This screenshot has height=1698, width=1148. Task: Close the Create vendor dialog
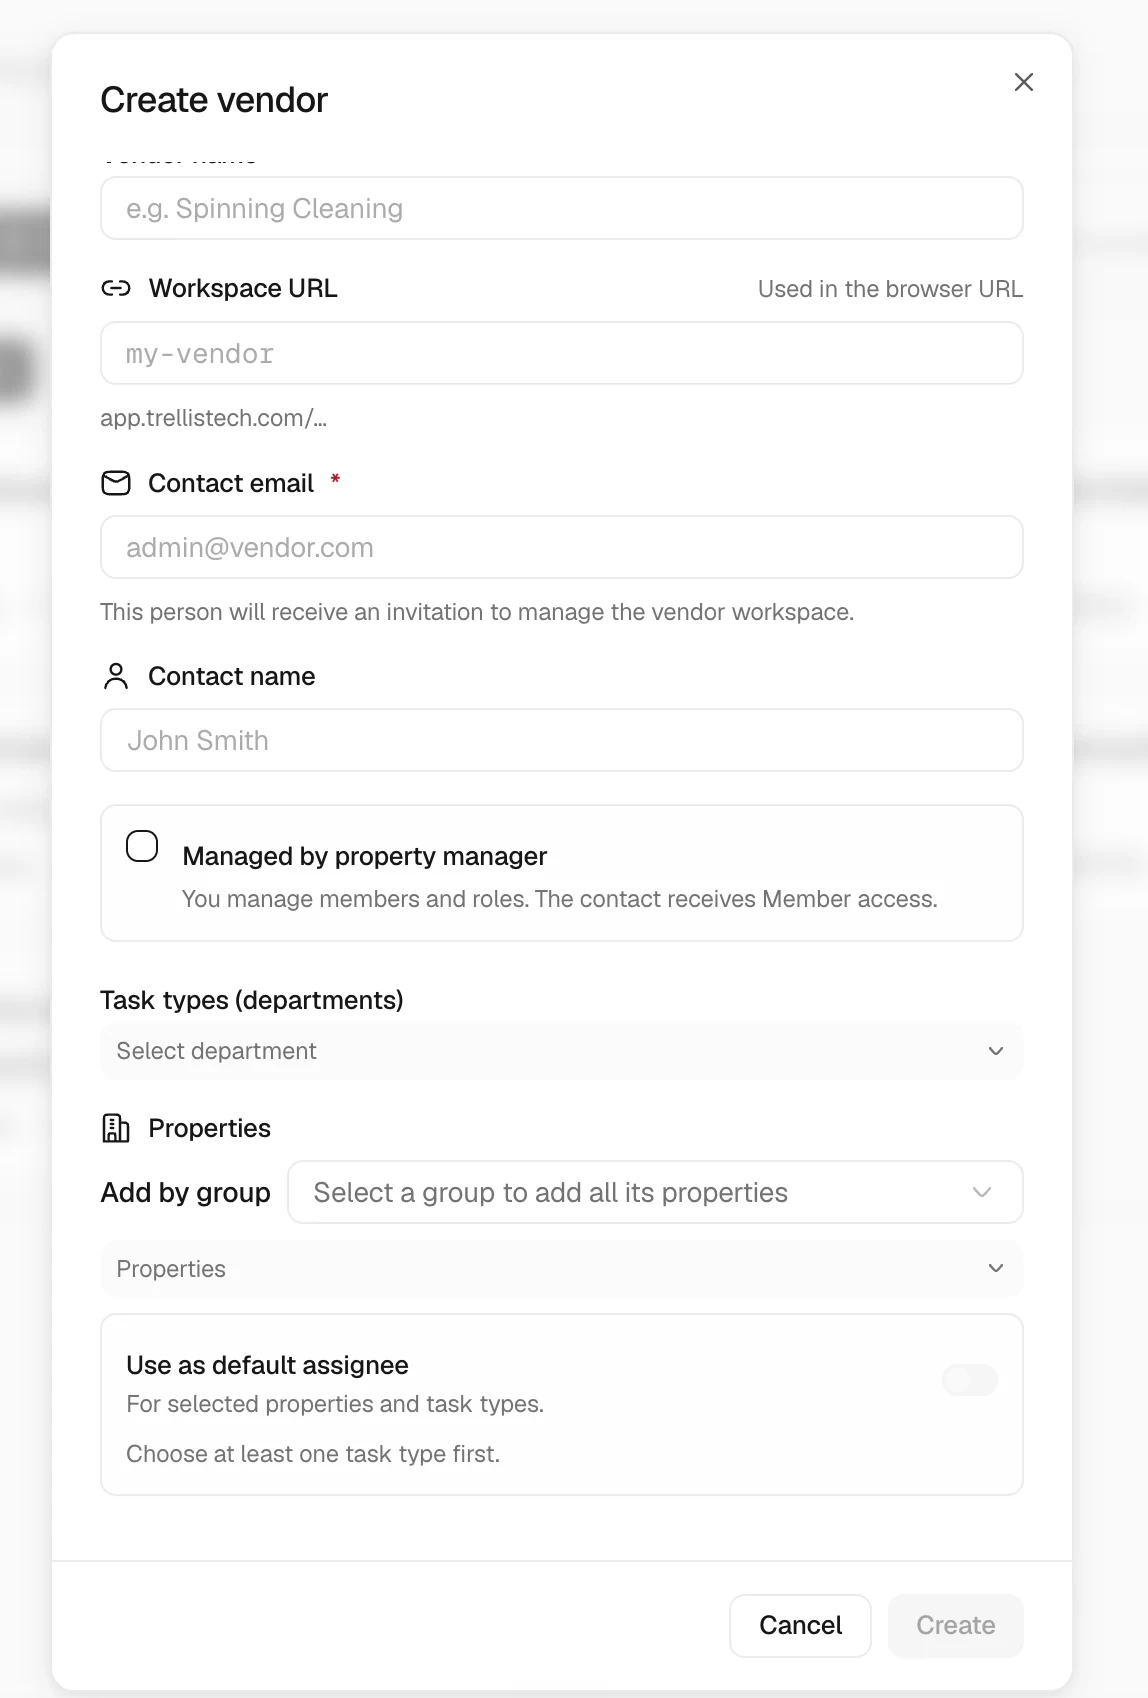point(1023,82)
